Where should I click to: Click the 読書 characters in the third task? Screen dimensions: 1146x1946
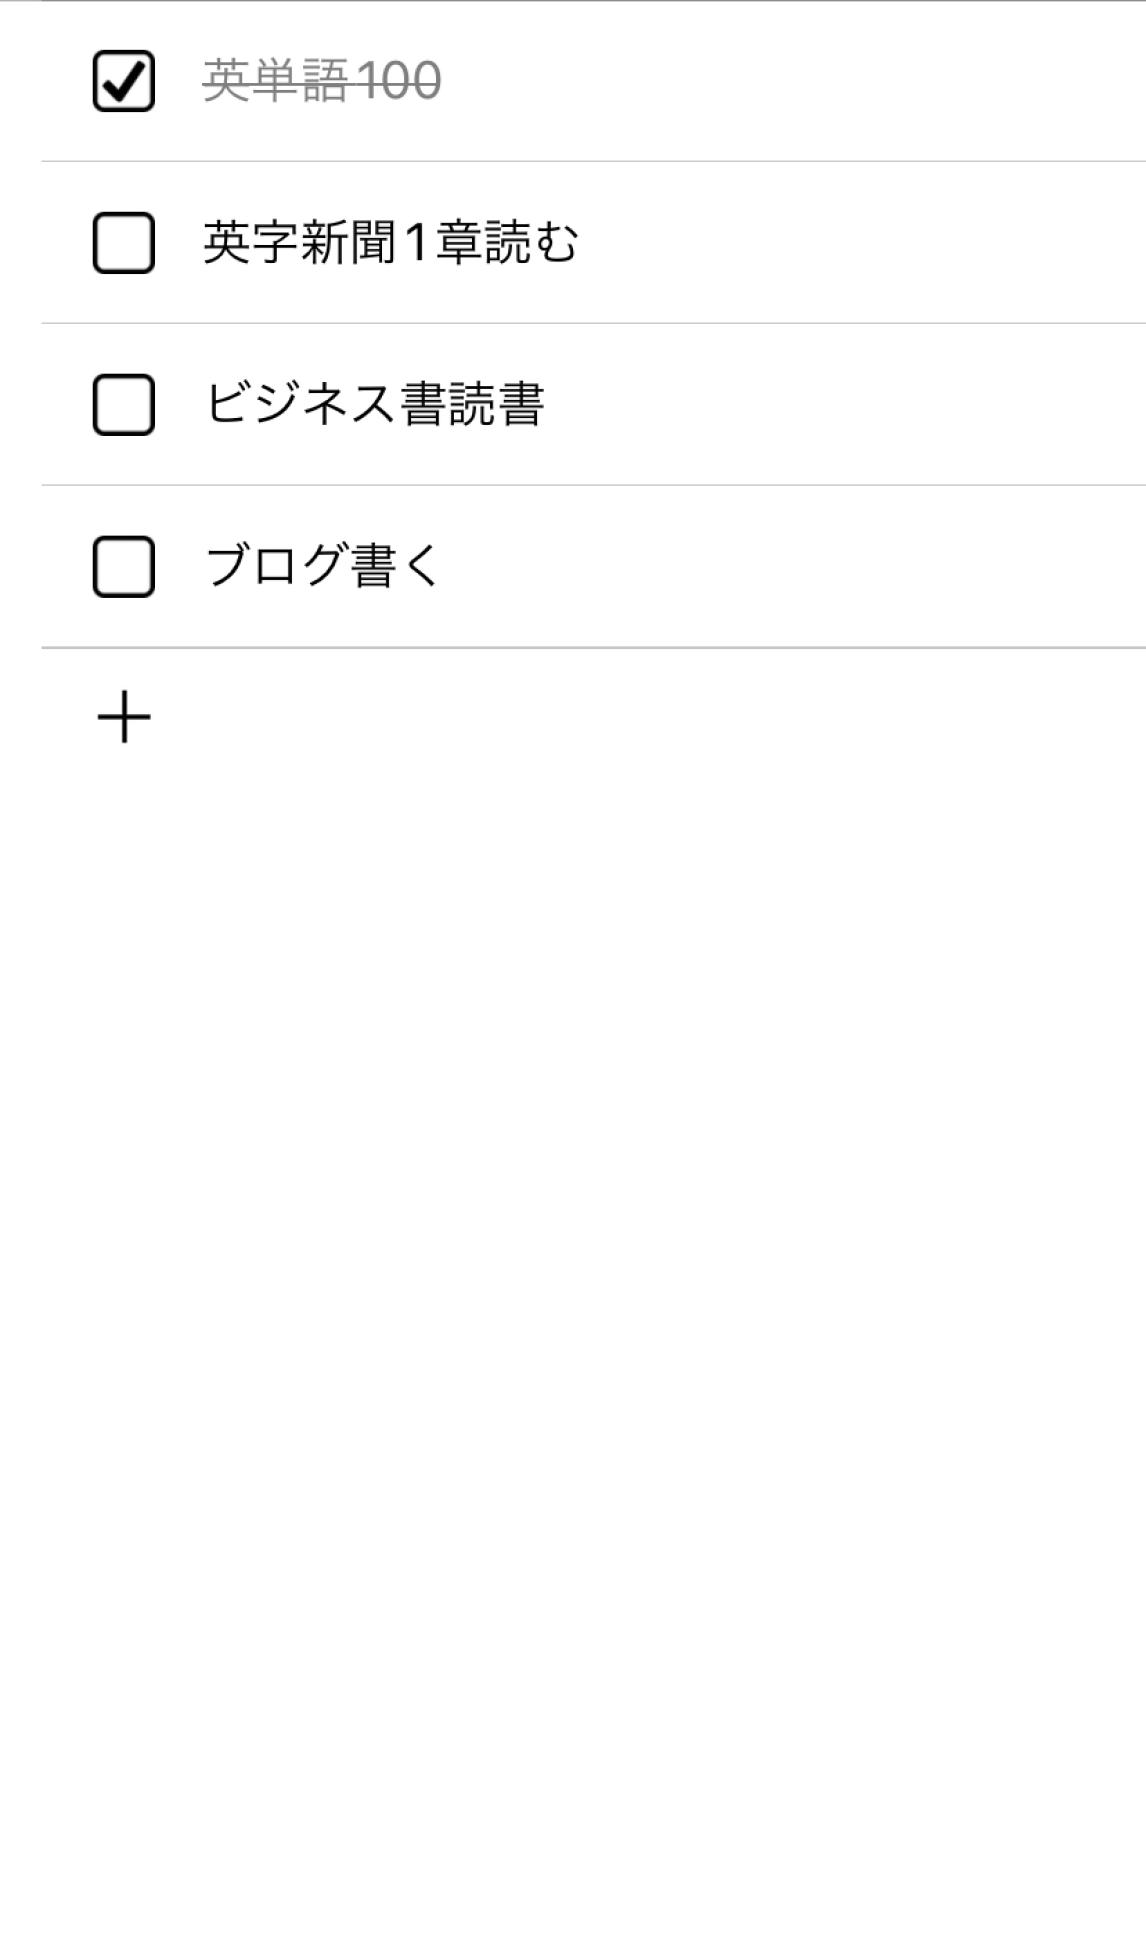pyautogui.click(x=496, y=405)
